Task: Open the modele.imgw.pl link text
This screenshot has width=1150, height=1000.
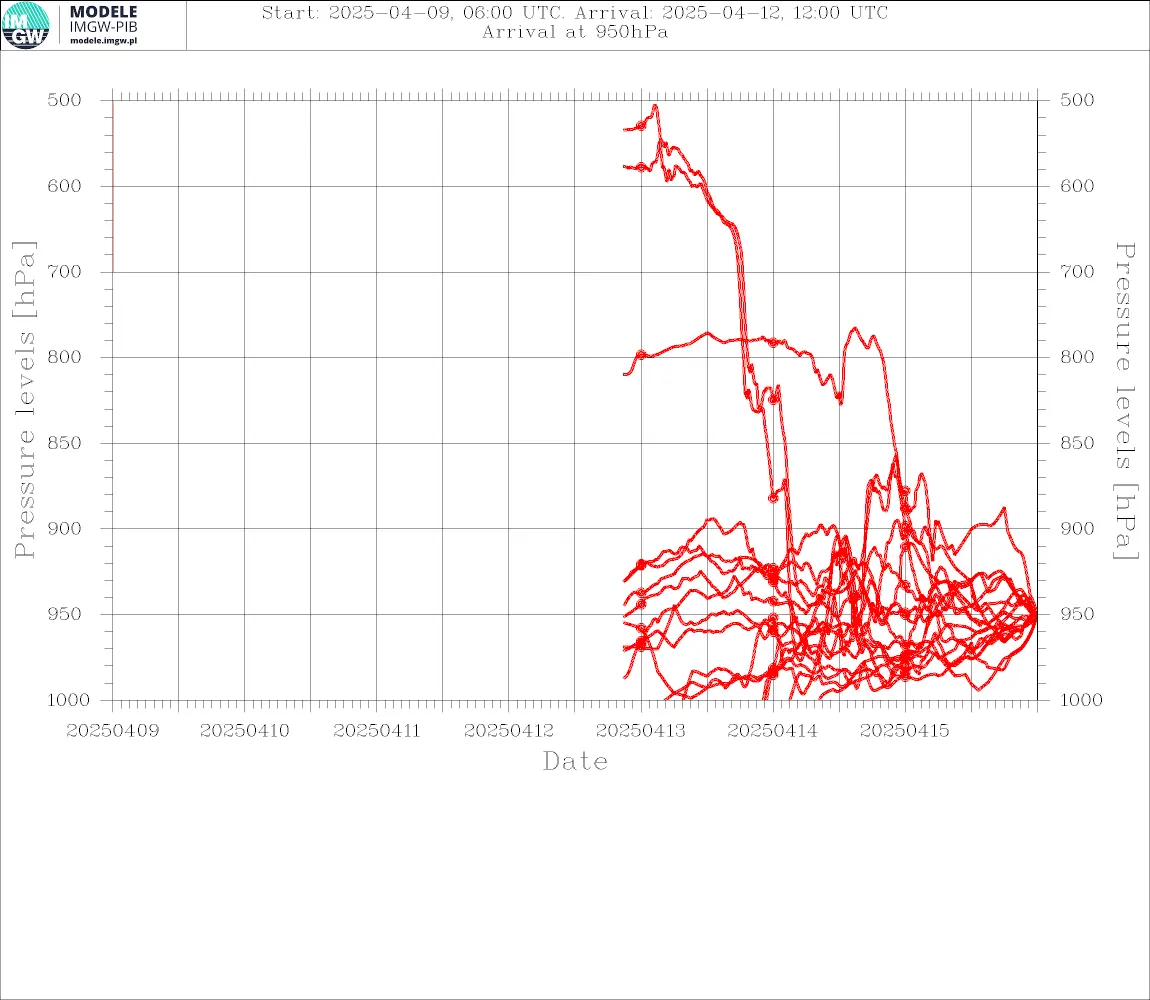Action: pos(103,41)
